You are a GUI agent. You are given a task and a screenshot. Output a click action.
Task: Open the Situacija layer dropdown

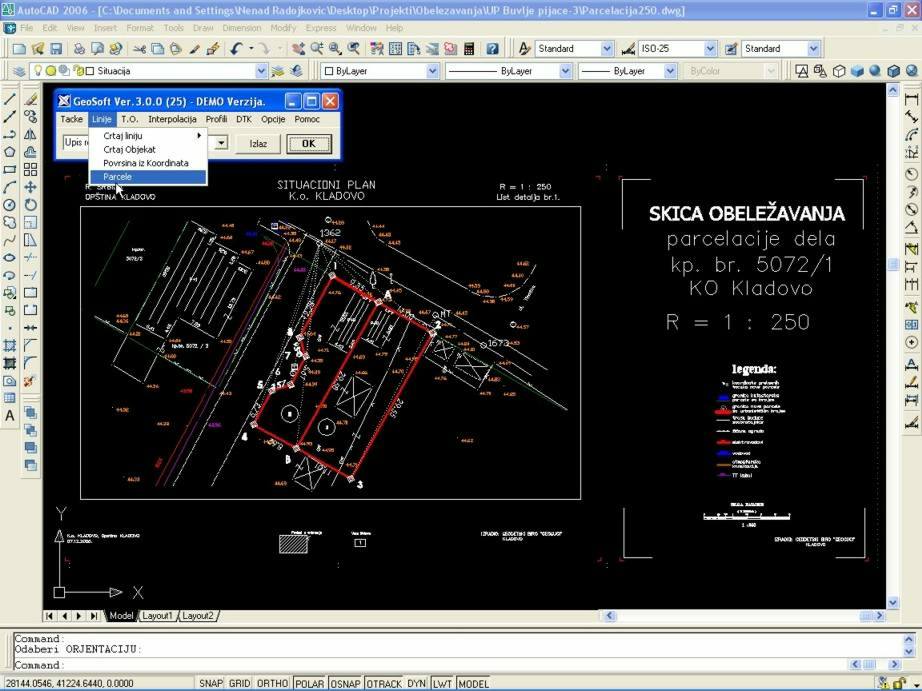pyautogui.click(x=261, y=71)
